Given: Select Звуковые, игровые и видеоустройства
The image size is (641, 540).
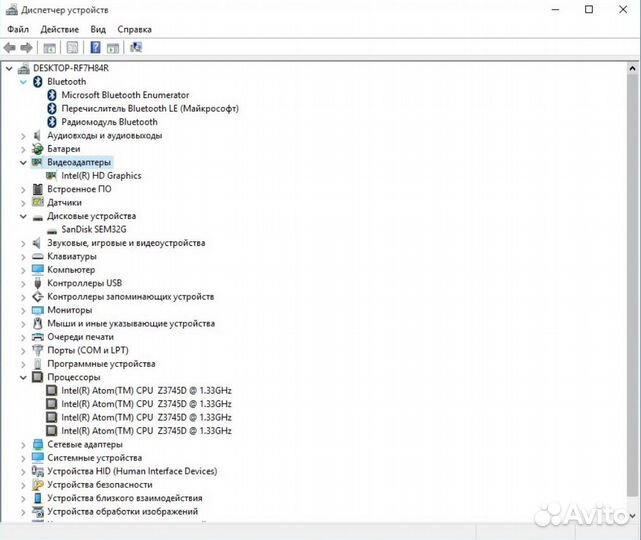Looking at the screenshot, I should tap(126, 243).
